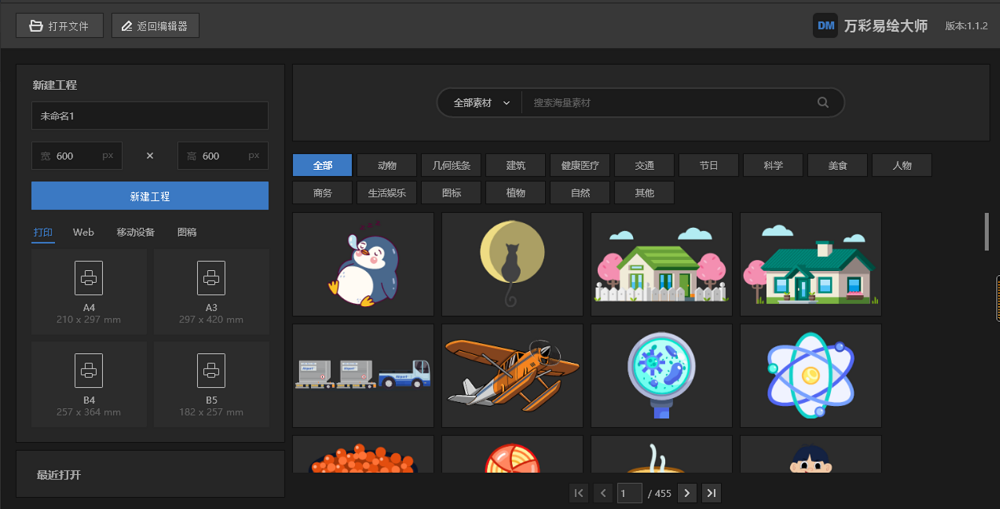Image resolution: width=1000 pixels, height=509 pixels.
Task: Go to first page of materials
Action: click(579, 493)
